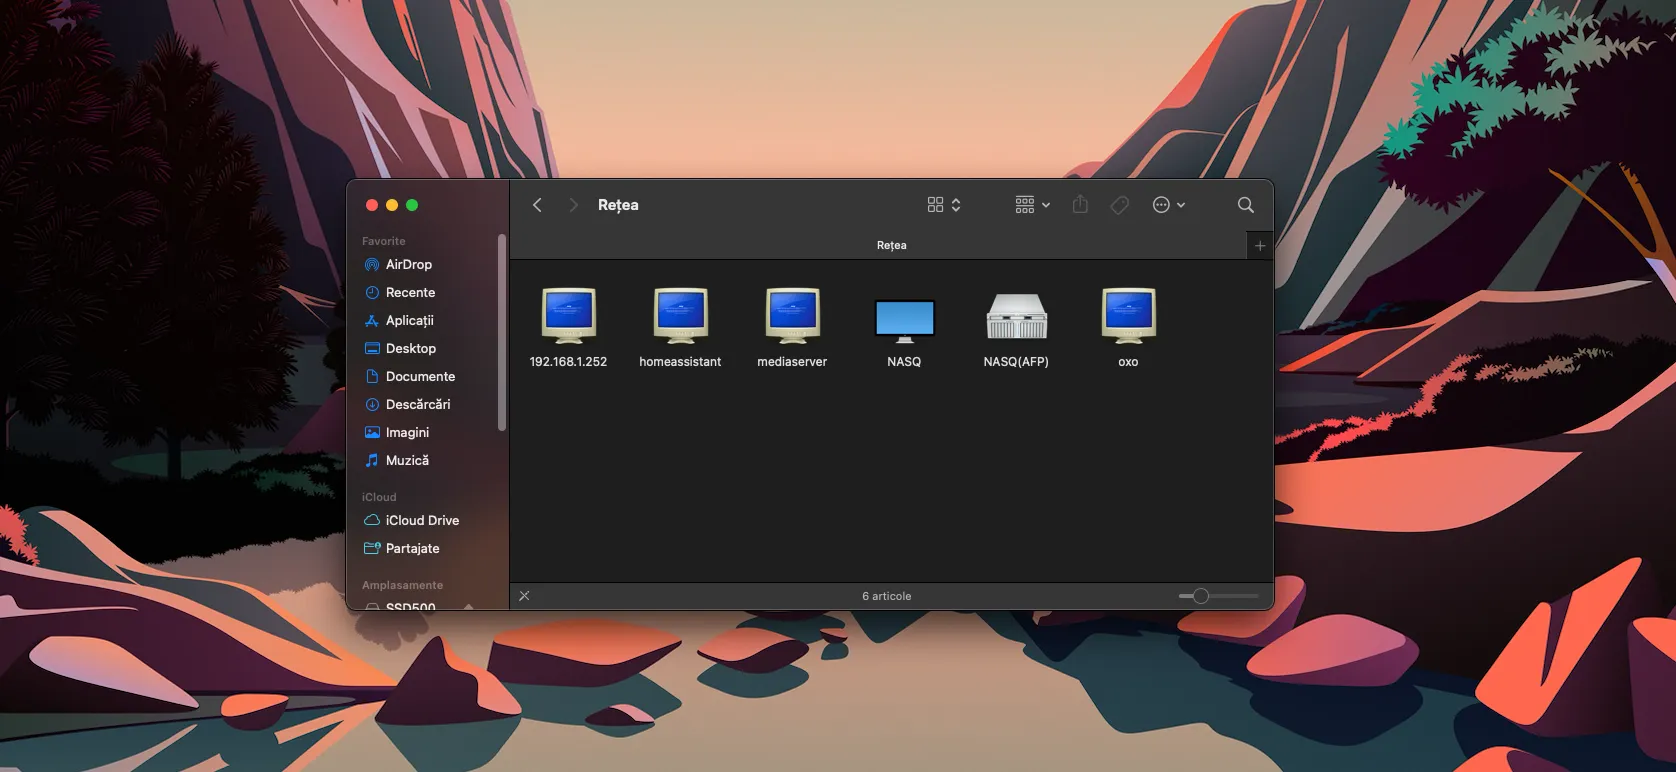
Task: Open the icon view switcher dropdown
Action: click(x=943, y=205)
